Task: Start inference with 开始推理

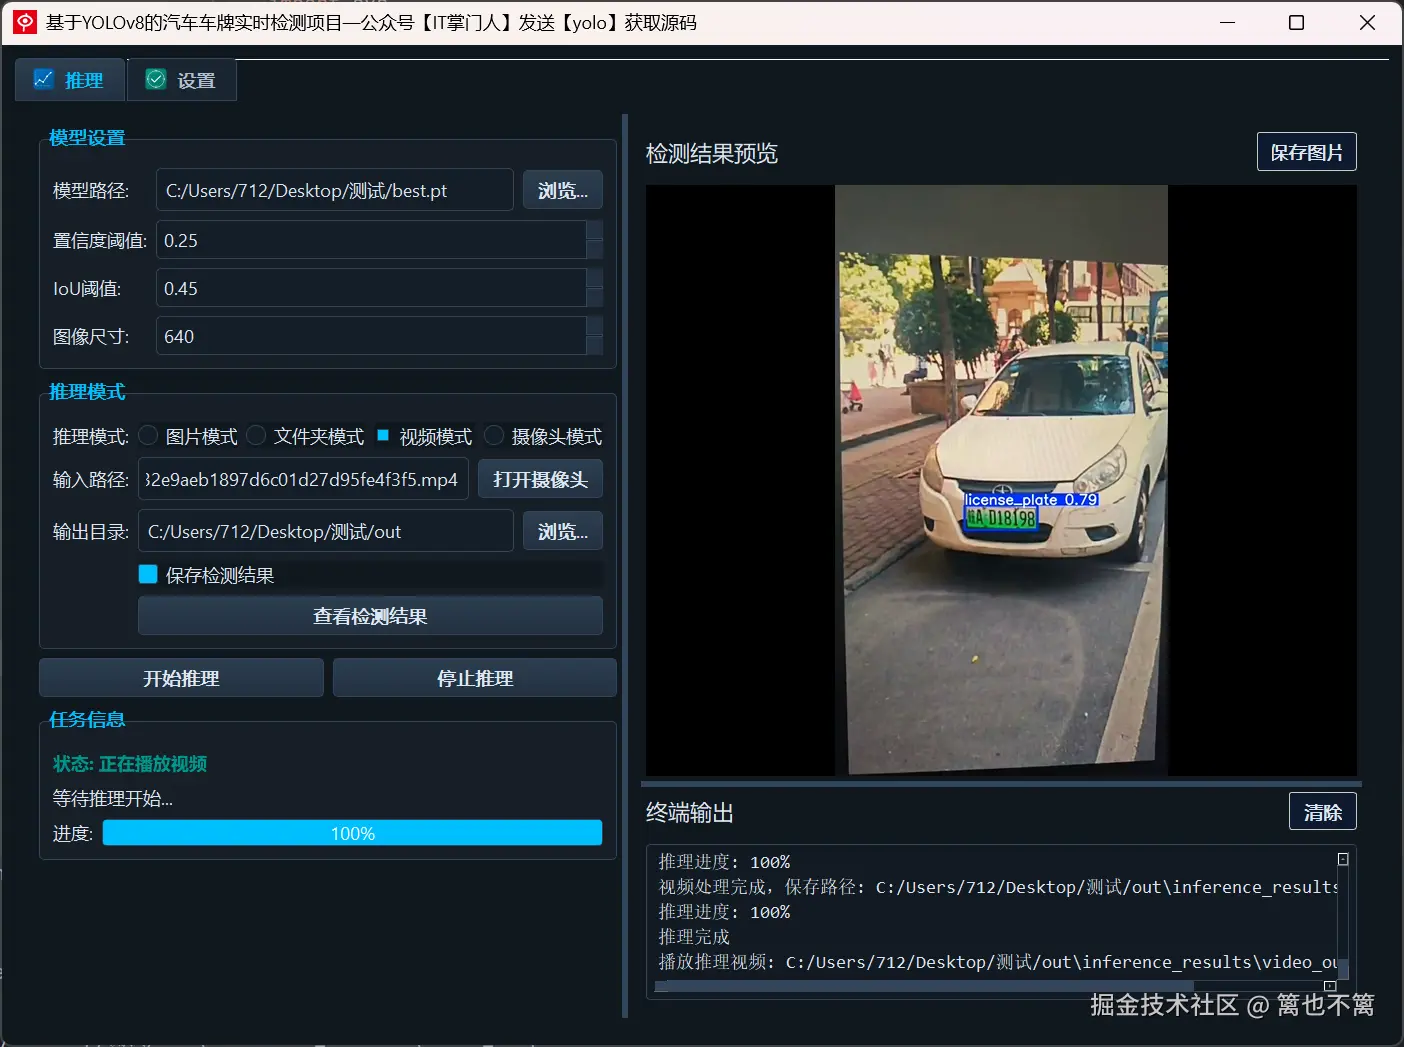Action: [x=180, y=677]
